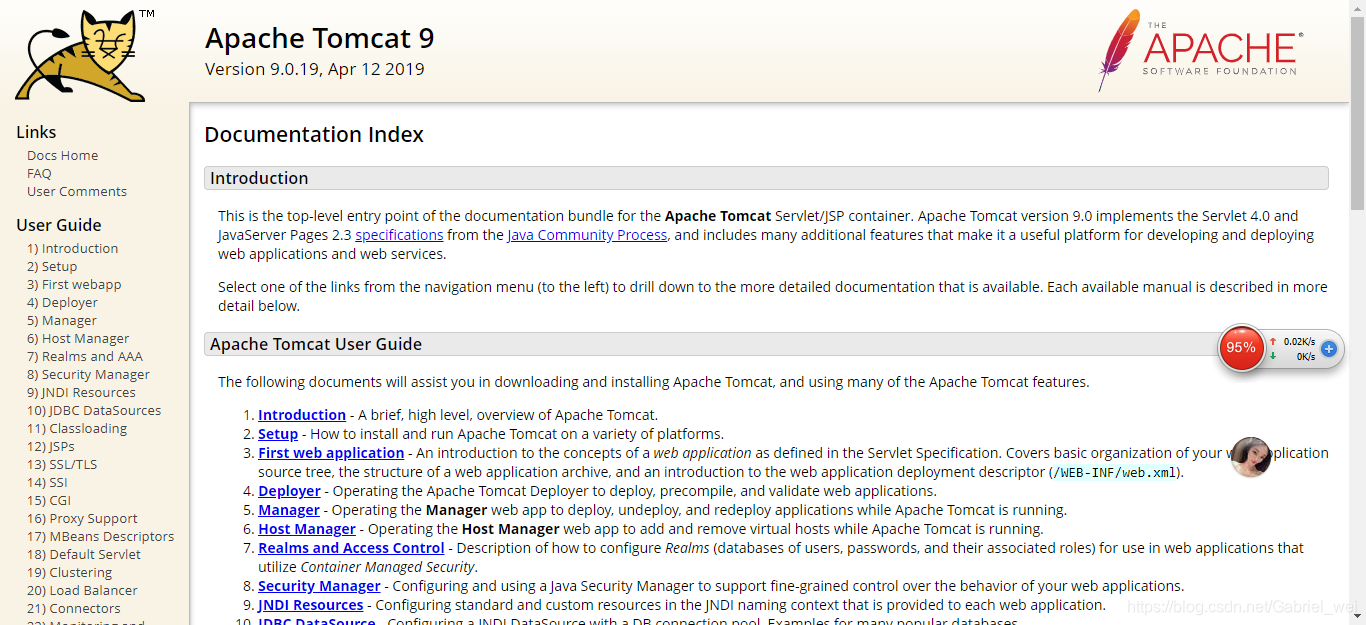Go to 5) Manager in sidebar
Image resolution: width=1366 pixels, height=625 pixels.
coord(62,320)
